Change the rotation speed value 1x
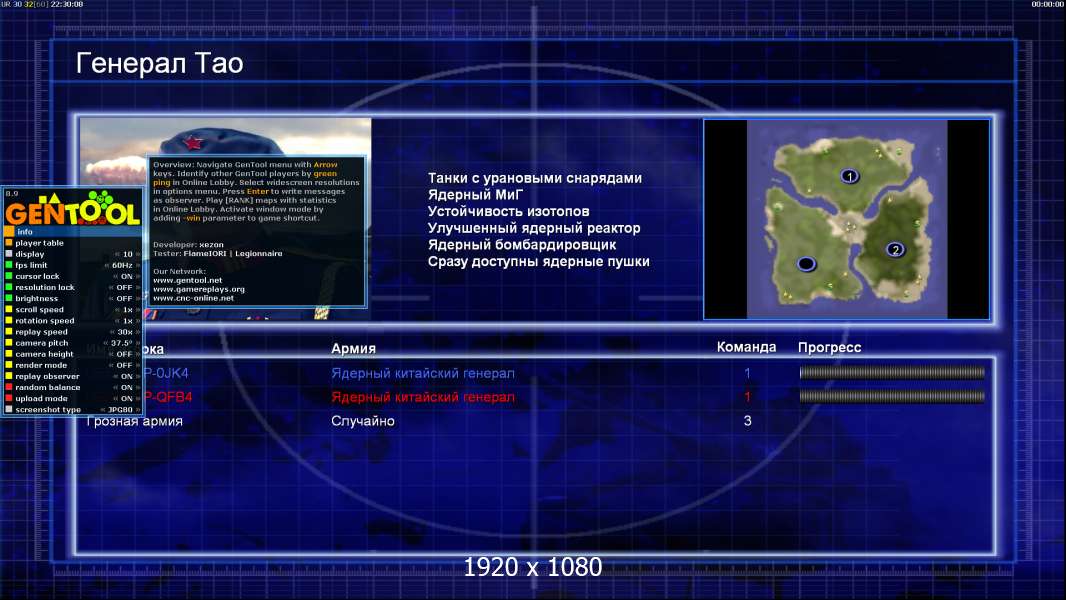Screen dimensions: 1066x600 click(x=128, y=321)
